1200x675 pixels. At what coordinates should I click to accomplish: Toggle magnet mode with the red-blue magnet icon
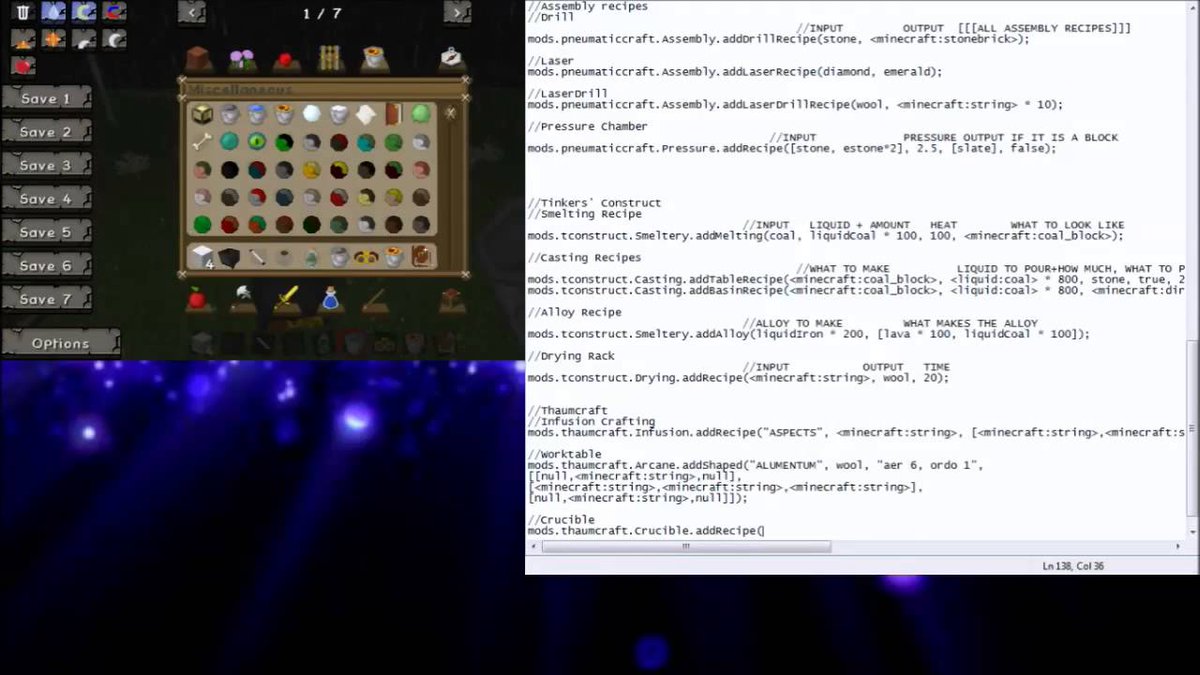coord(112,11)
